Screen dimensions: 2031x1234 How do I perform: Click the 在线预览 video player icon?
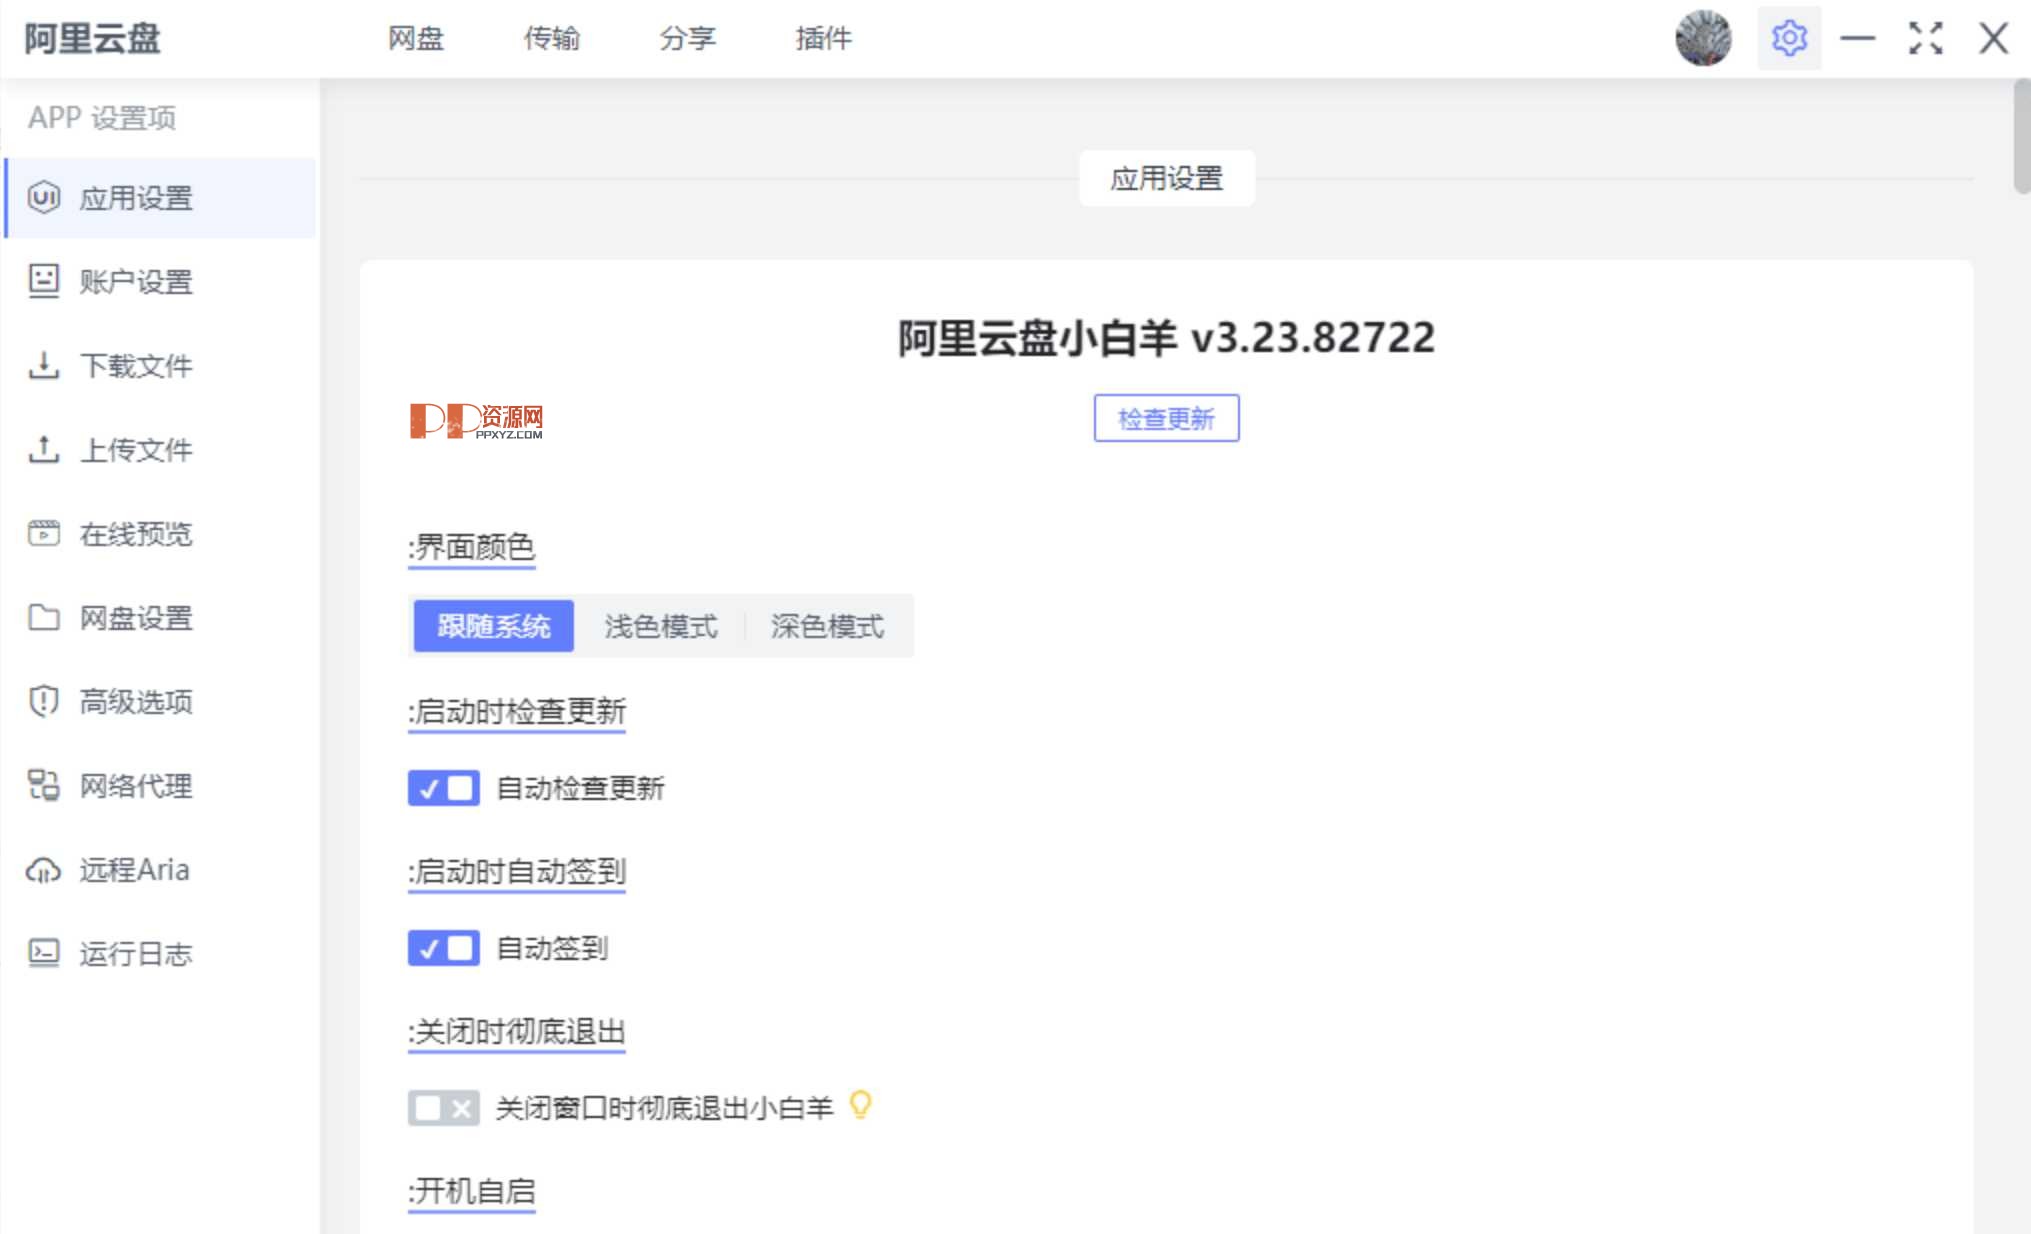pos(44,533)
